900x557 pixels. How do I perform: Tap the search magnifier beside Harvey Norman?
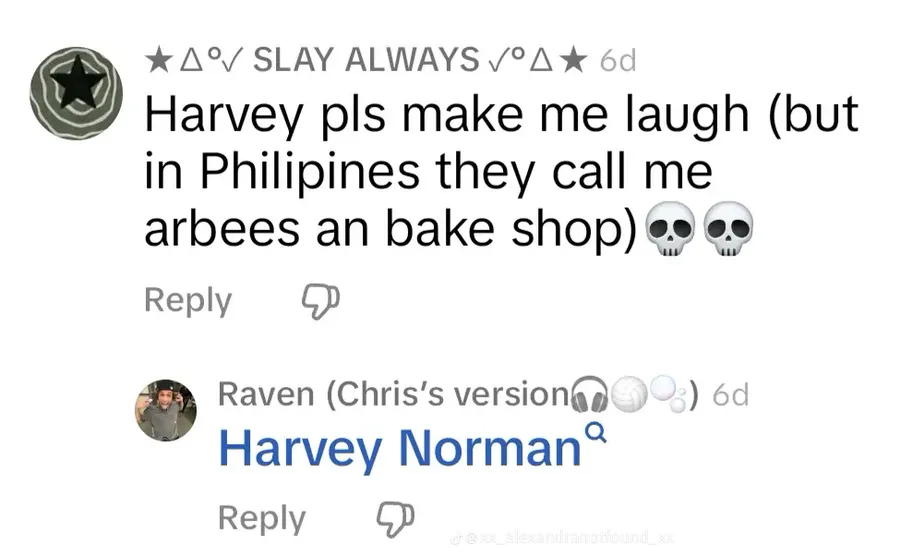pyautogui.click(x=597, y=432)
